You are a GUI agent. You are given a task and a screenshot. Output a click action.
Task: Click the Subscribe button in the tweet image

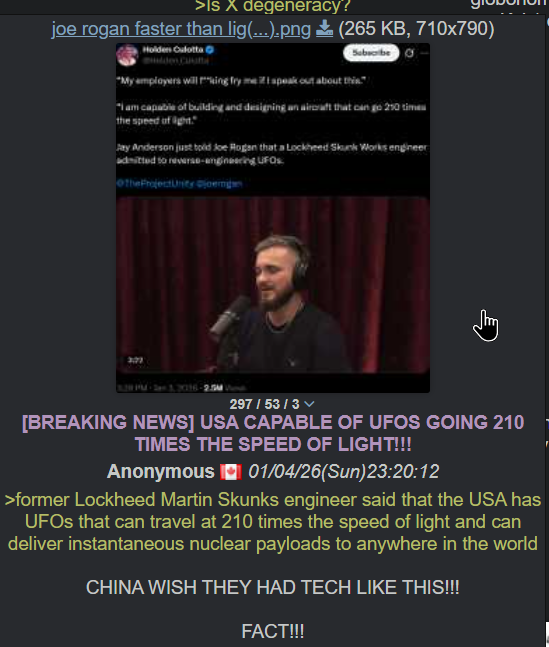(x=371, y=53)
